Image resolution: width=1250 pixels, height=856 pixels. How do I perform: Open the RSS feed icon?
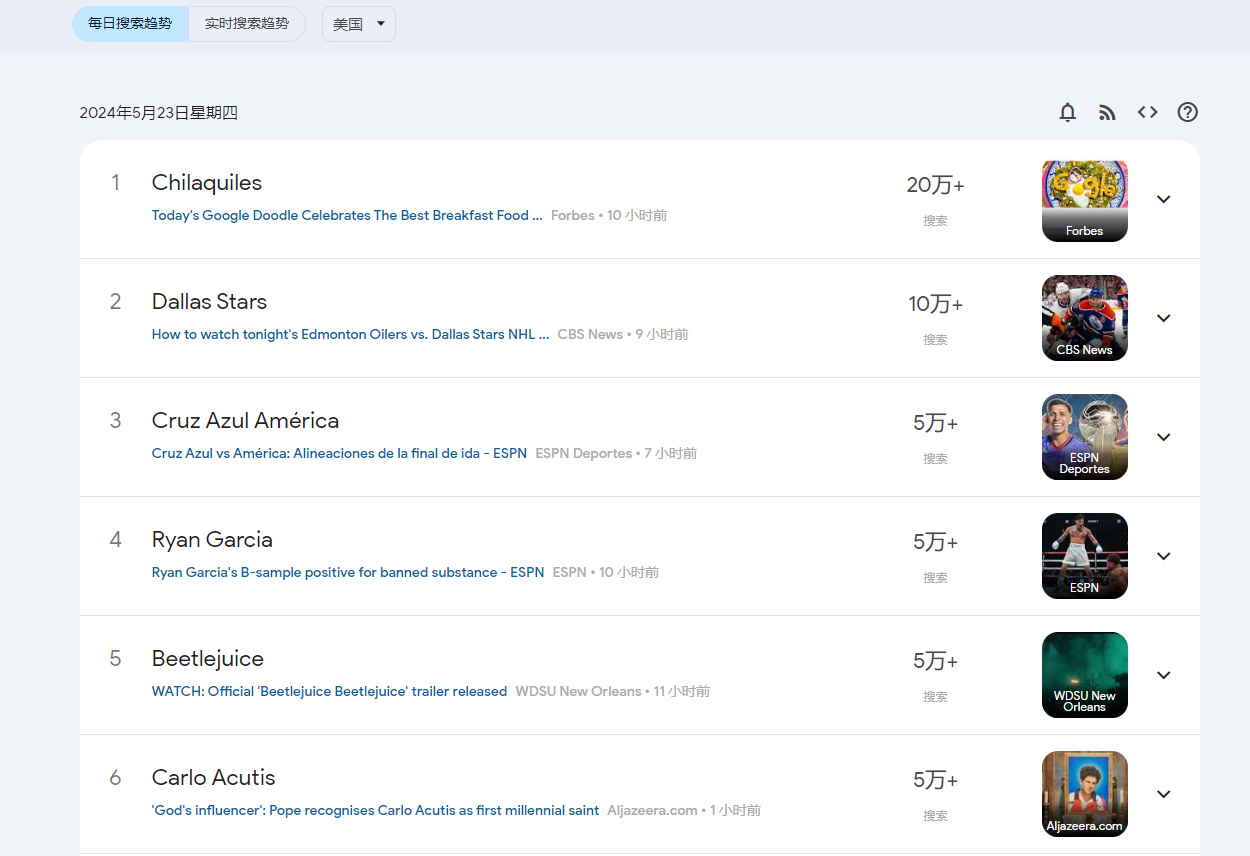pos(1107,112)
